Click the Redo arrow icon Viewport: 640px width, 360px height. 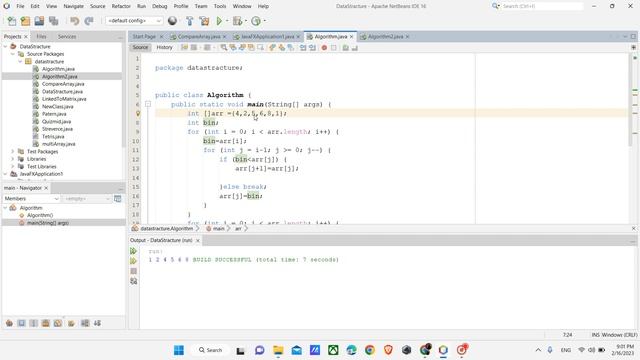[x=89, y=21]
